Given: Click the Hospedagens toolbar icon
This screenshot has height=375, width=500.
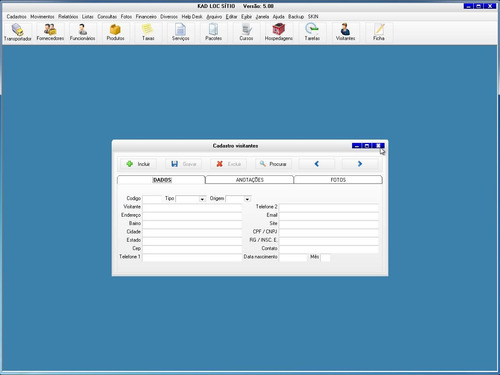Looking at the screenshot, I should 279,32.
